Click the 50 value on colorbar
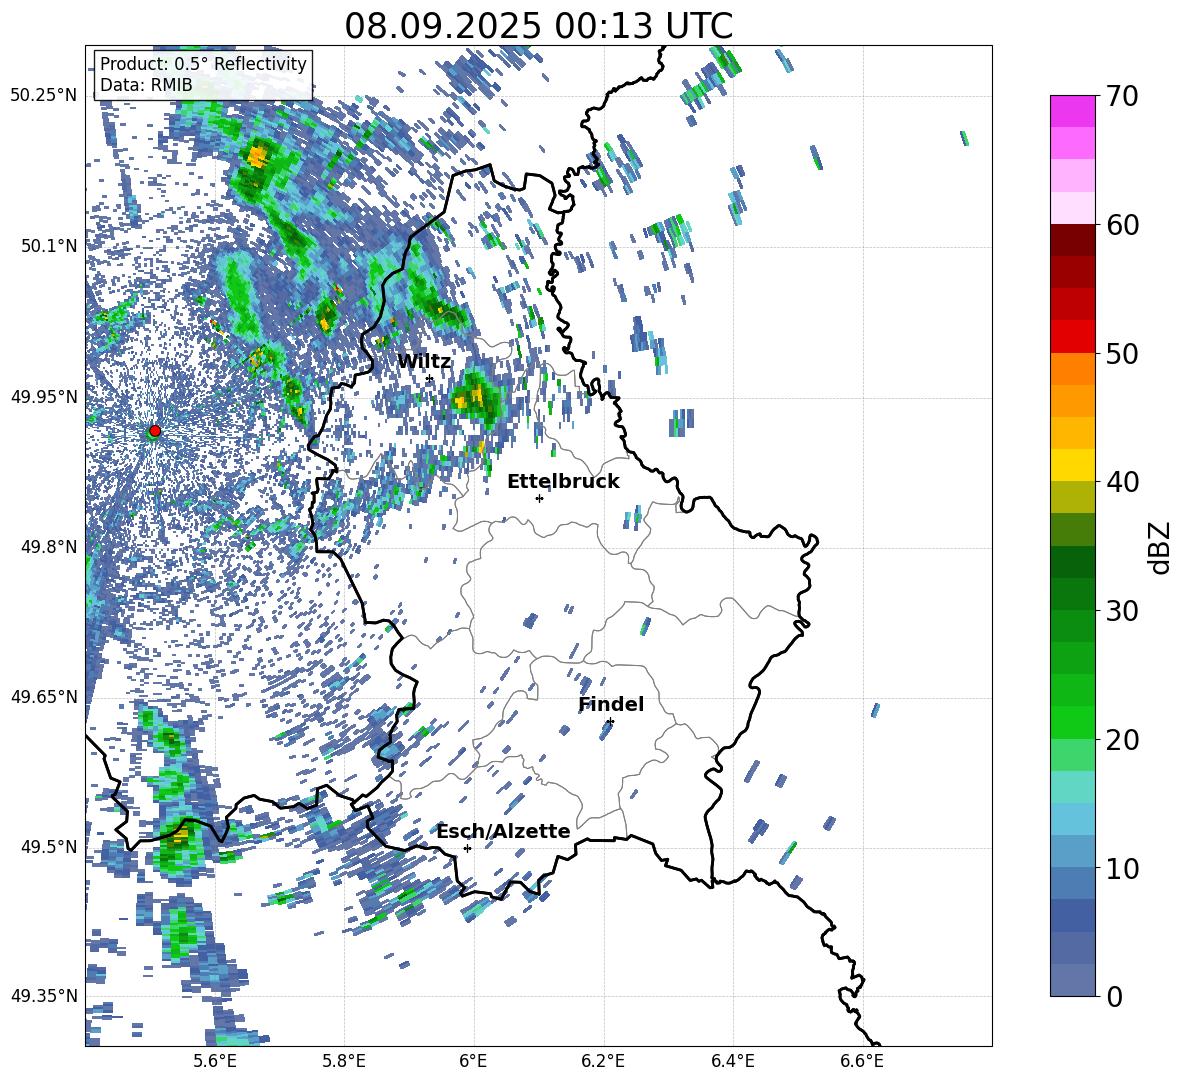The width and height of the screenshot is (1184, 1081). point(1122,353)
